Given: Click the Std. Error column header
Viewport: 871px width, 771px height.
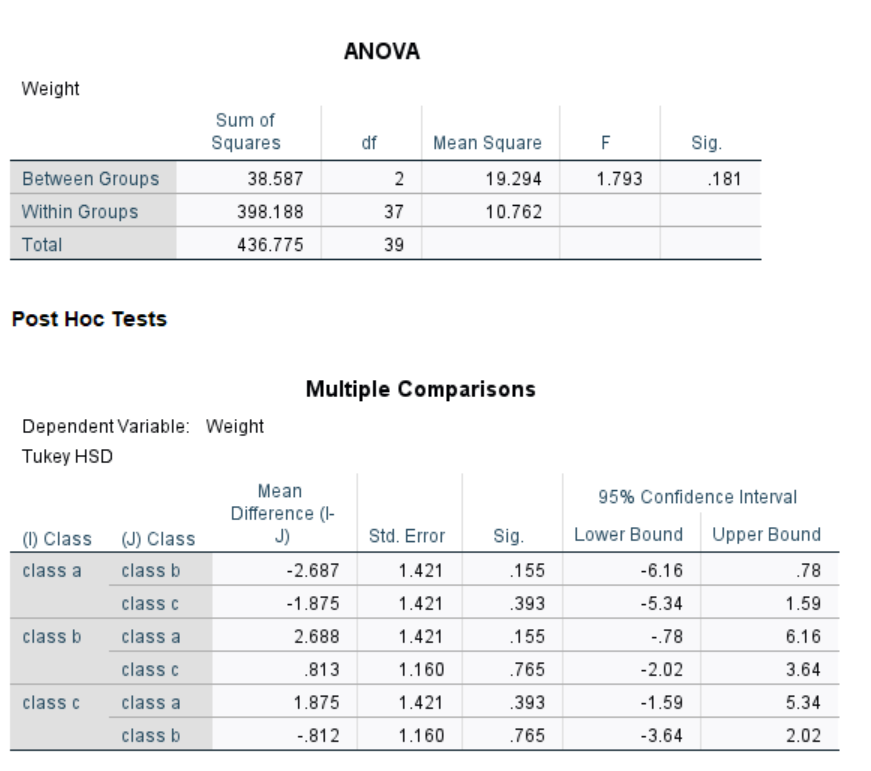Looking at the screenshot, I should 409,539.
